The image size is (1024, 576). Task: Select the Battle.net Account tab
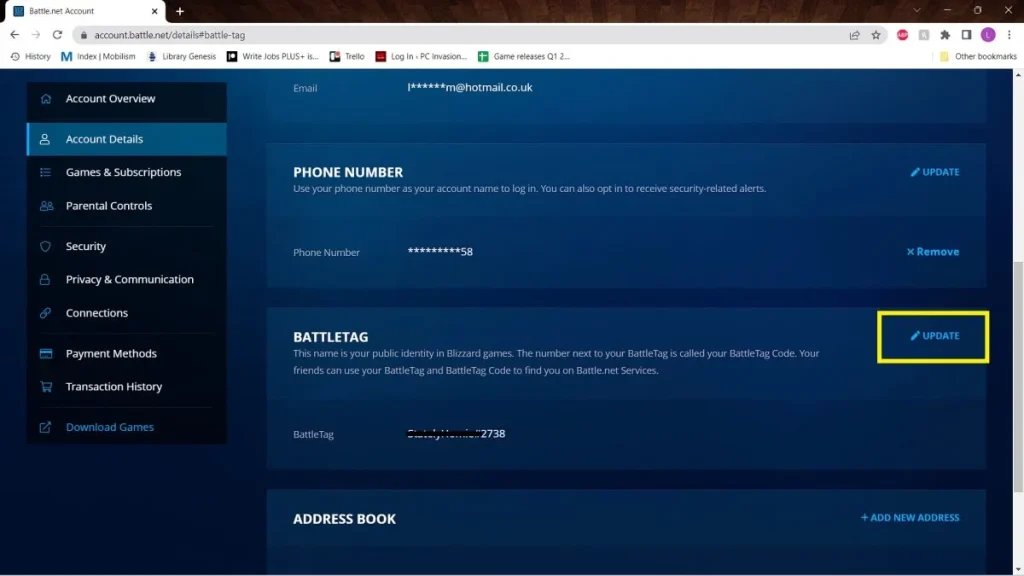click(85, 11)
